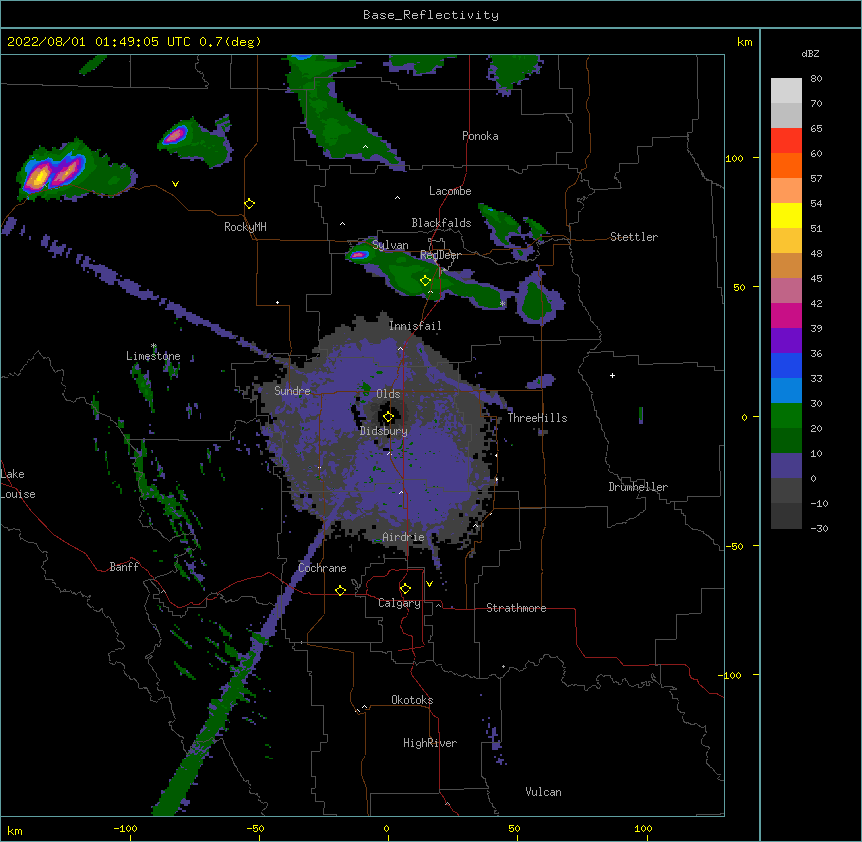Screen dimensions: 862x842
Task: Click the Strathmore town label
Action: 516,608
